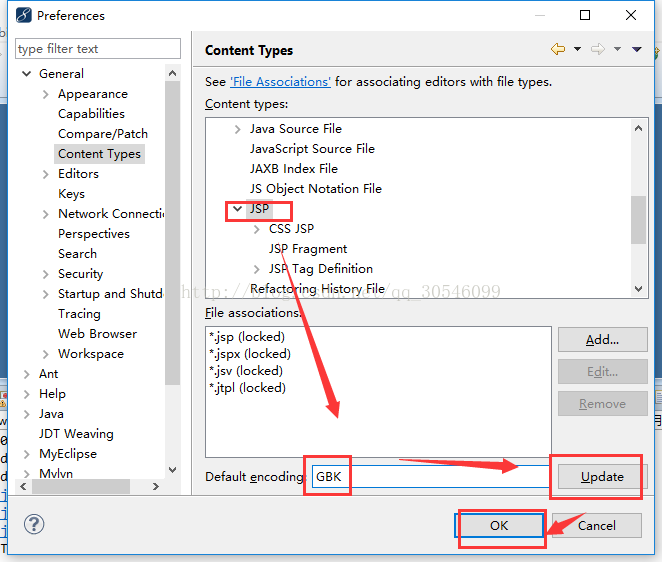The height and width of the screenshot is (562, 662).
Task: Click the tree horizontal scroll-left arrow
Action: [23, 486]
